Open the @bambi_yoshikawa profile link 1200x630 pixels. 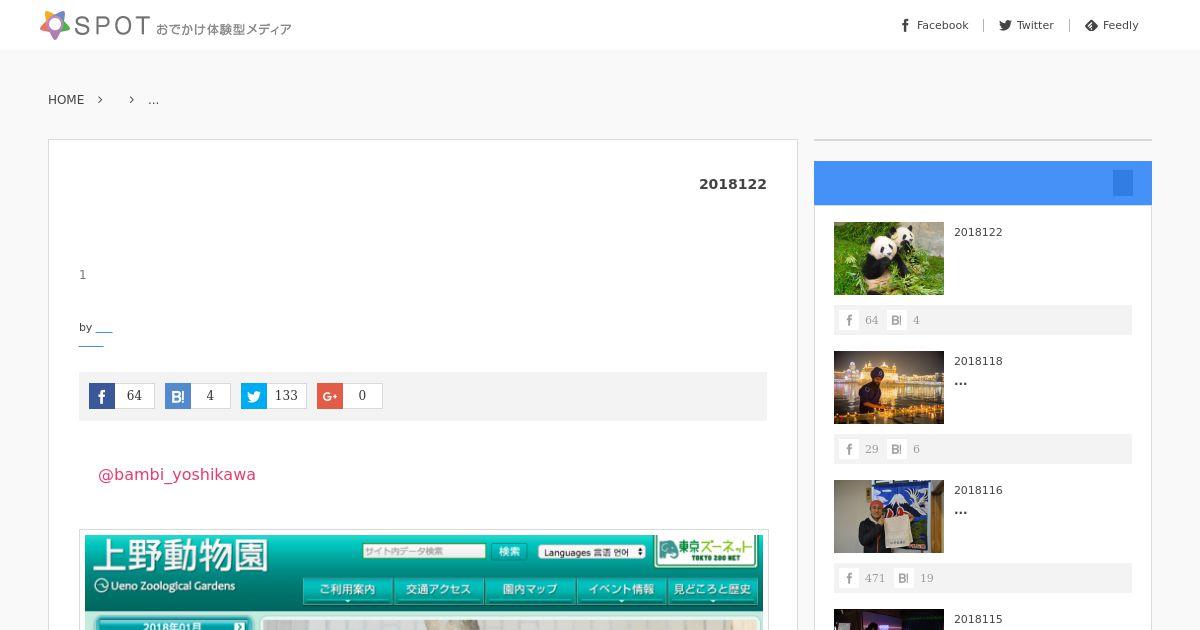pos(177,474)
